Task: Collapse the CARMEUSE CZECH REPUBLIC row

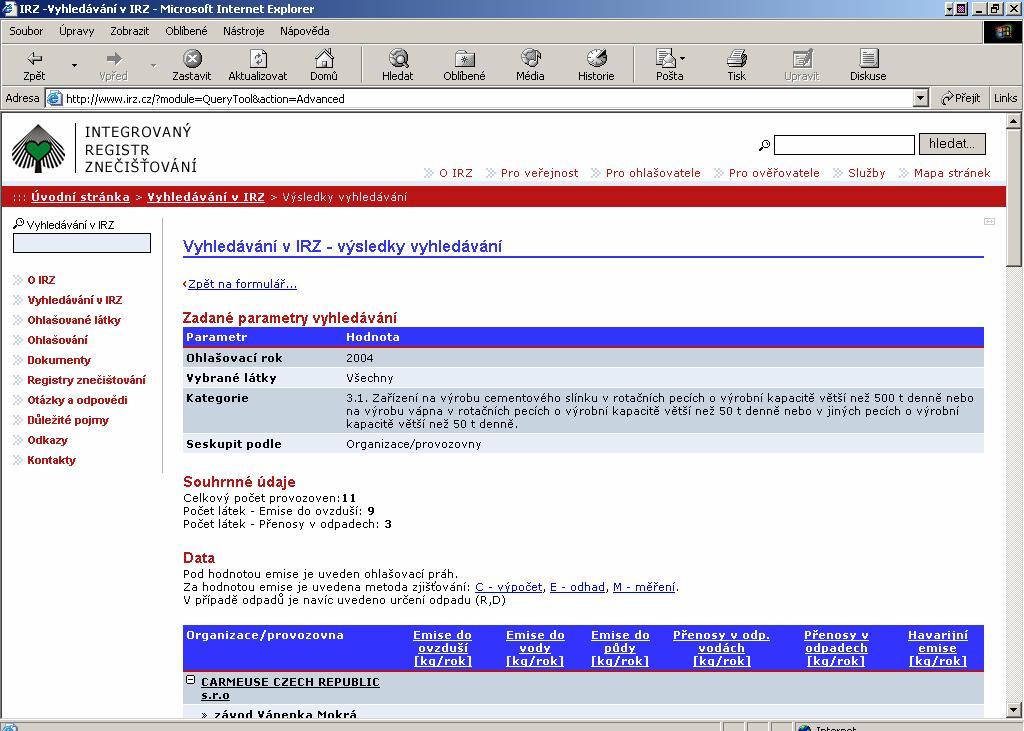Action: coord(190,680)
